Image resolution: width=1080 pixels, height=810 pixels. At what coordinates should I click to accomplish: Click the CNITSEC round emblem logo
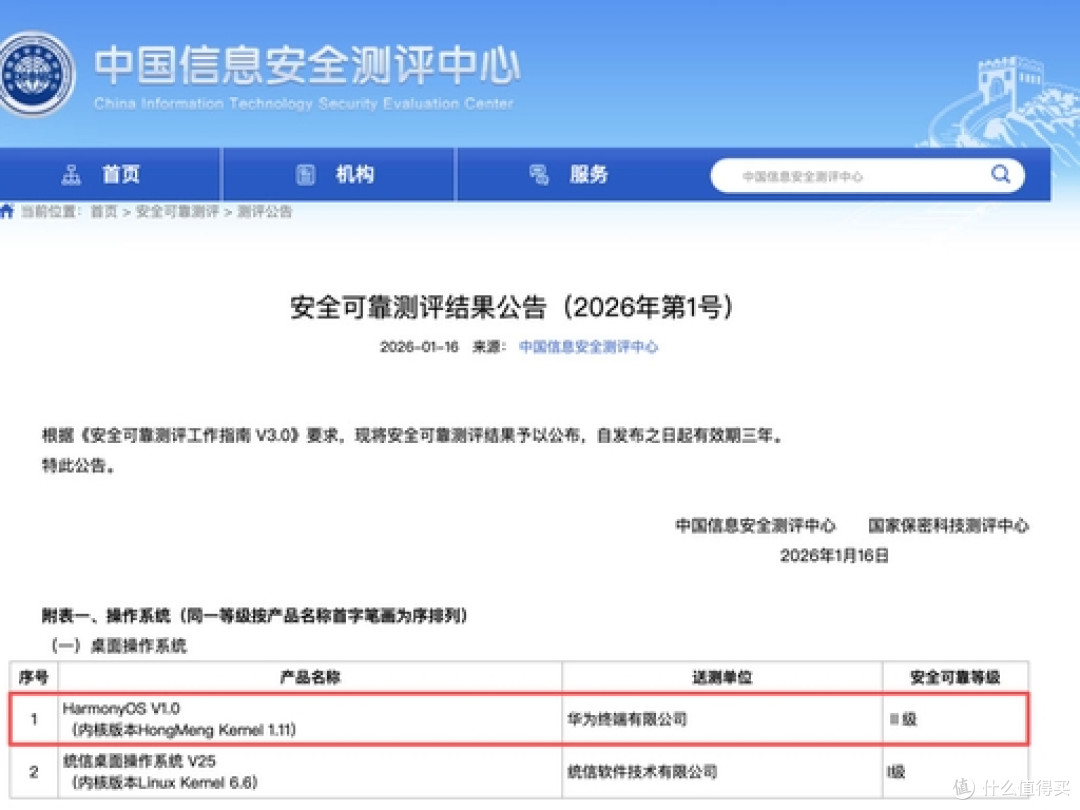tap(36, 73)
